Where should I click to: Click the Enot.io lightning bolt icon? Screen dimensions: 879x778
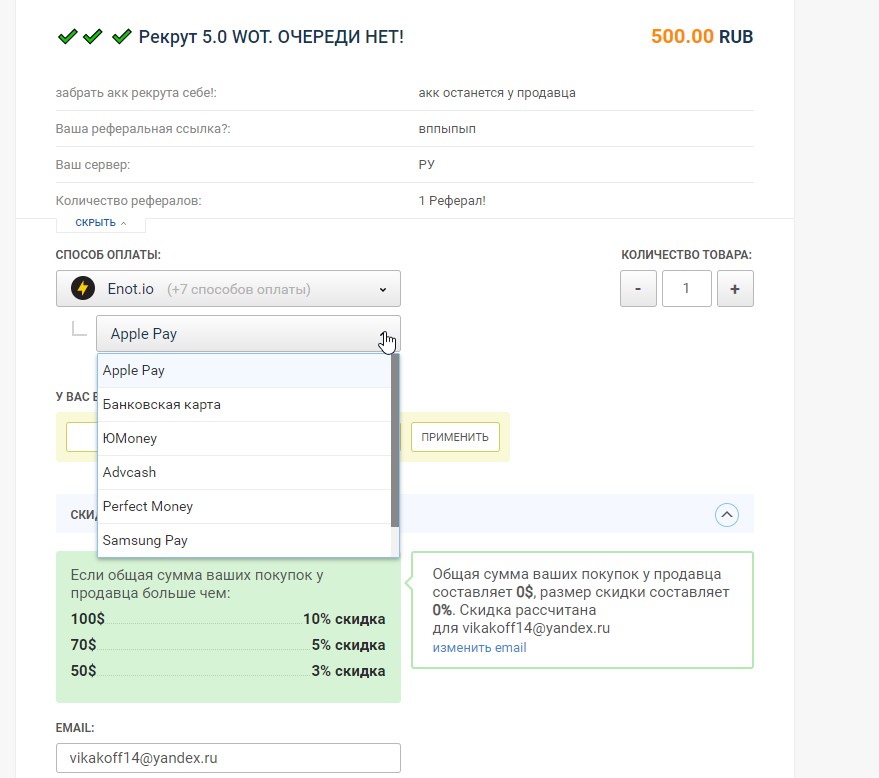pos(82,289)
